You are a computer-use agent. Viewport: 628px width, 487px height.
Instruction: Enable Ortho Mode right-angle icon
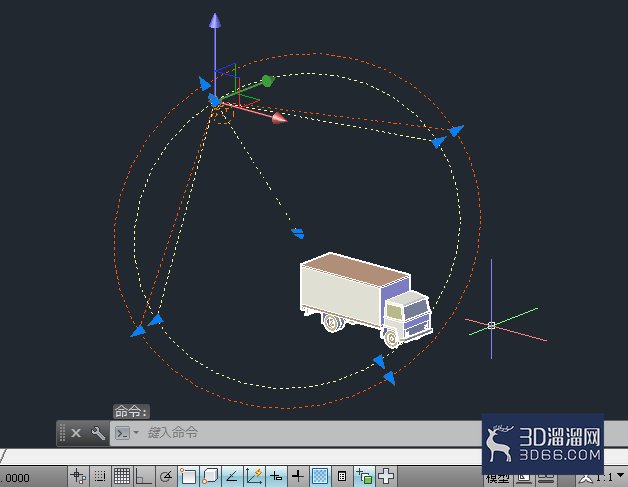pyautogui.click(x=143, y=476)
